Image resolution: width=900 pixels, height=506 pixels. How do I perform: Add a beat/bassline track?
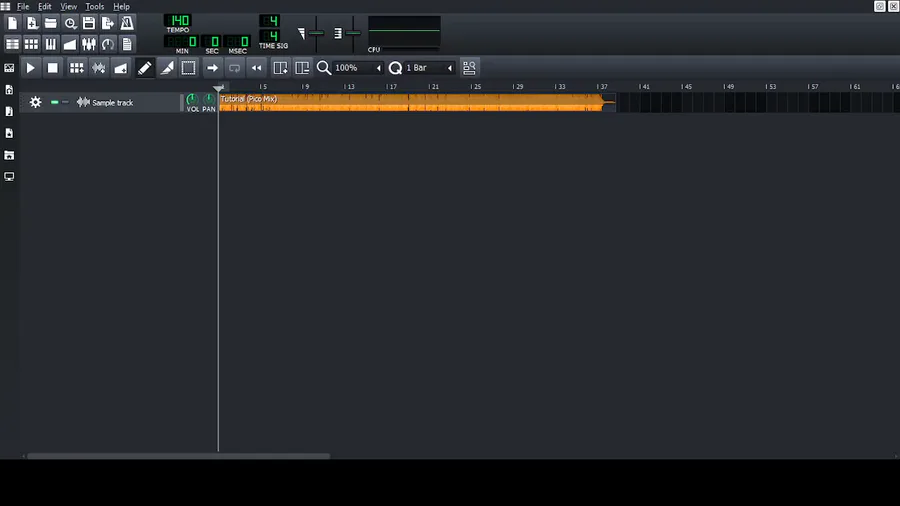coord(76,68)
